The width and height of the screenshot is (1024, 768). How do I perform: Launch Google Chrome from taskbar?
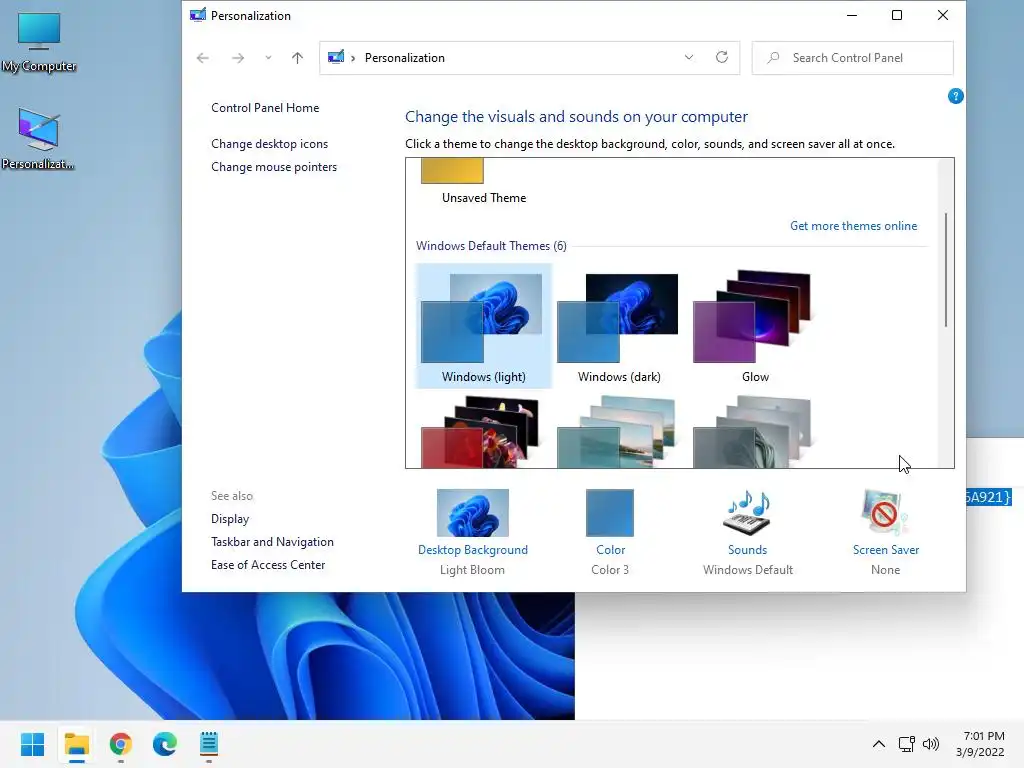click(121, 744)
